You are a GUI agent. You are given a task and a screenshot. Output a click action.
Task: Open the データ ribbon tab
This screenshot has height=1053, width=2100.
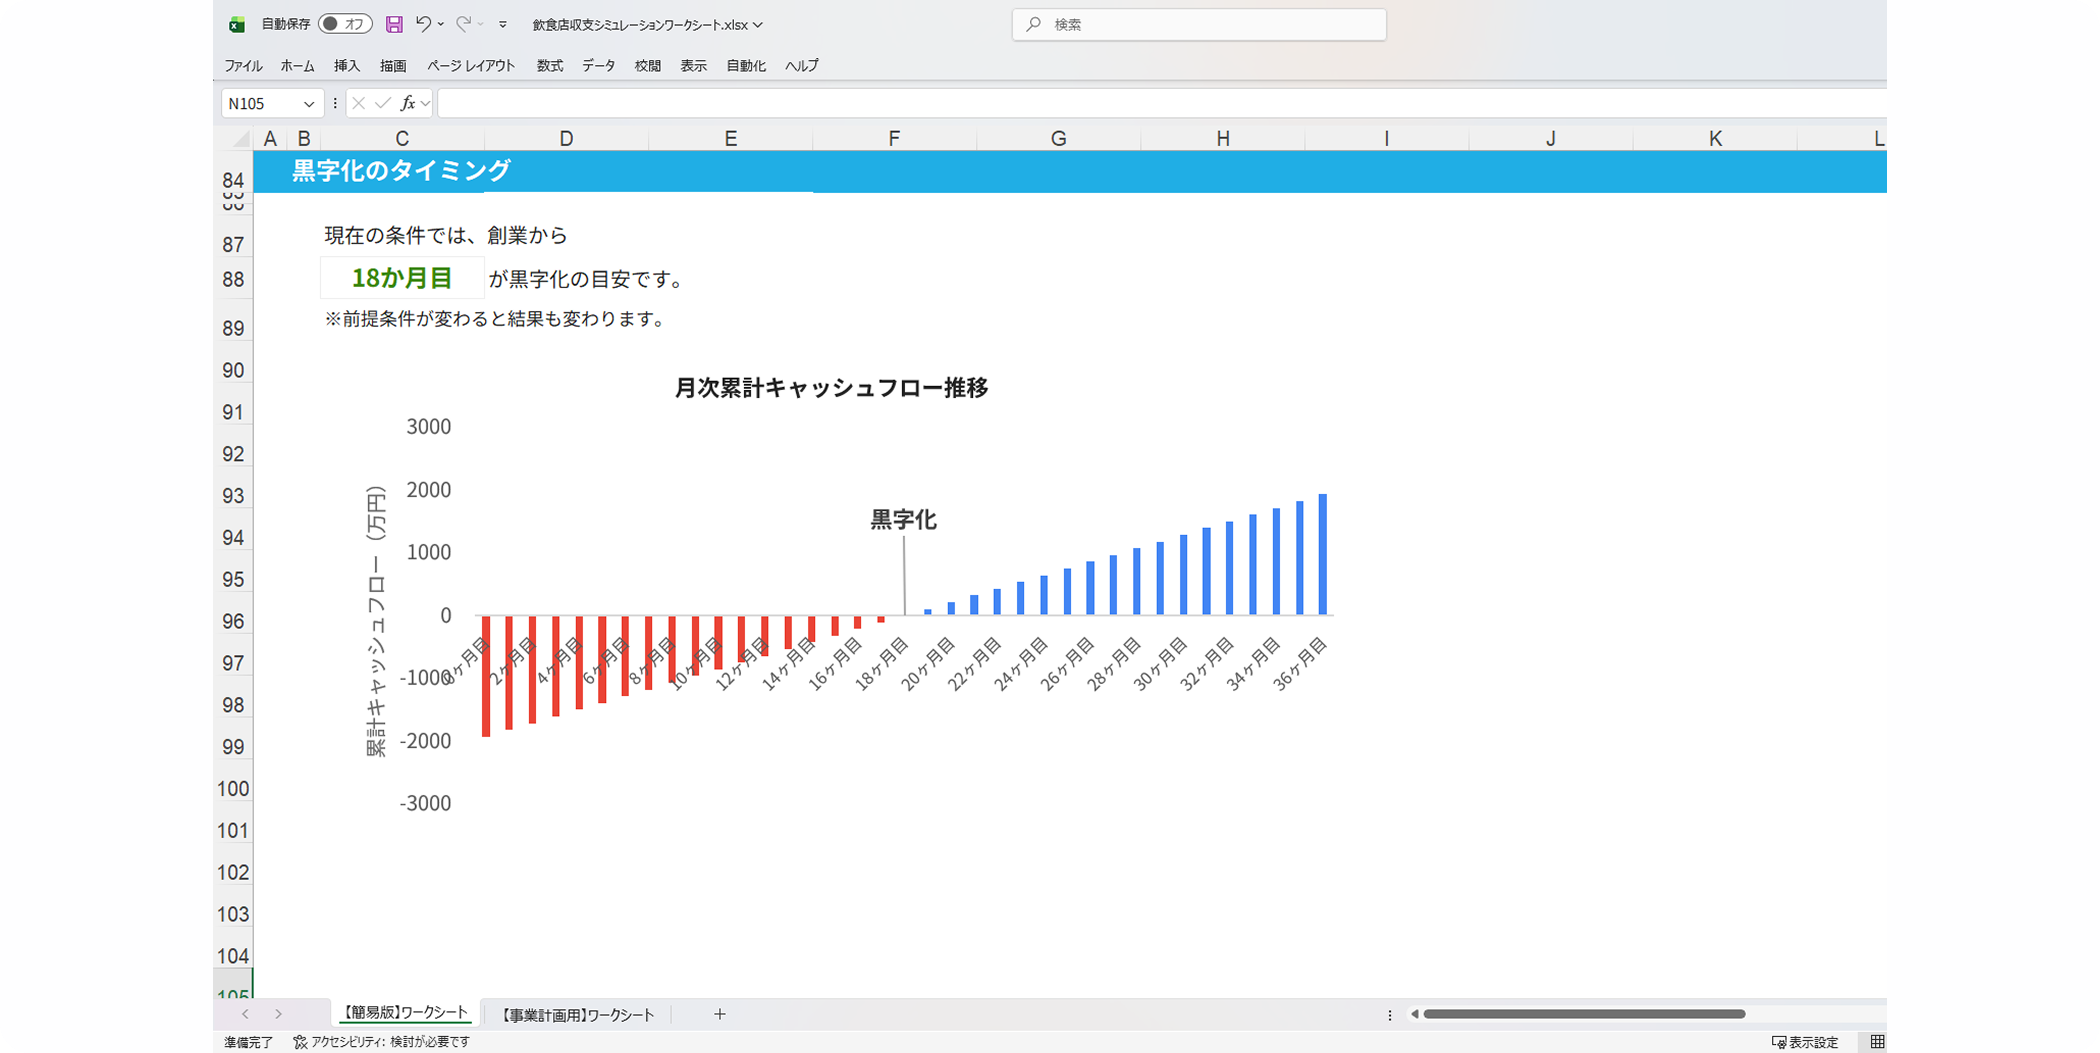(598, 66)
